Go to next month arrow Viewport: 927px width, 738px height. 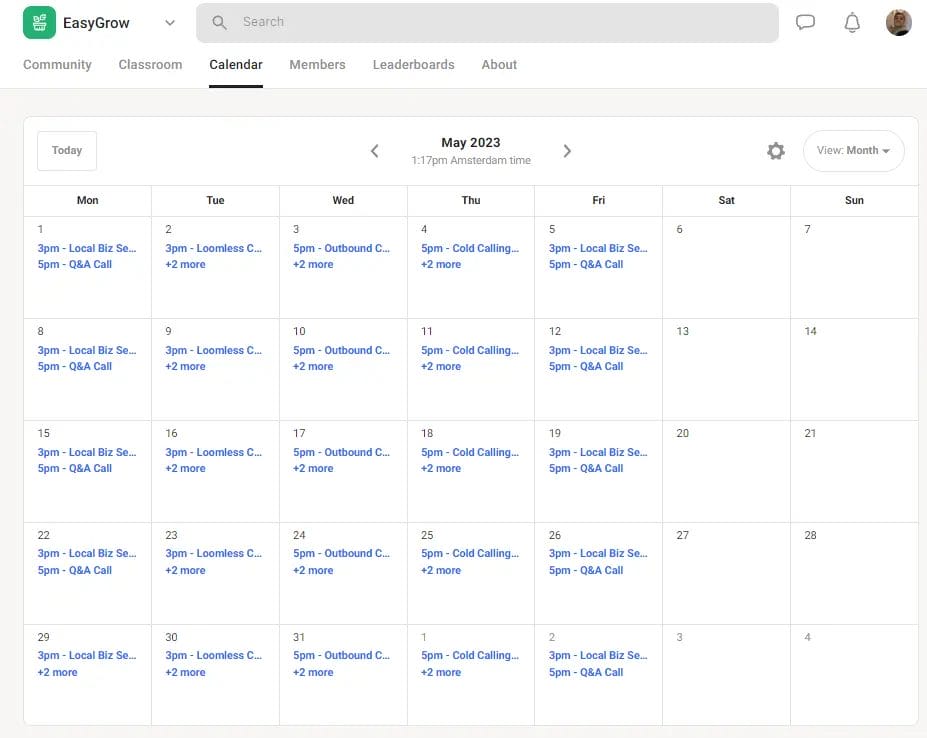tap(567, 151)
